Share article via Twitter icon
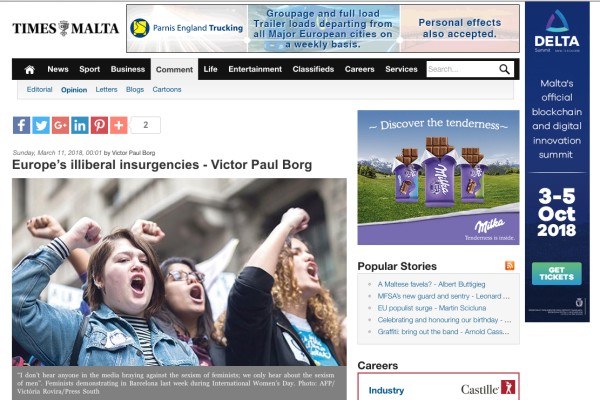The height and width of the screenshot is (400, 600). pos(41,125)
